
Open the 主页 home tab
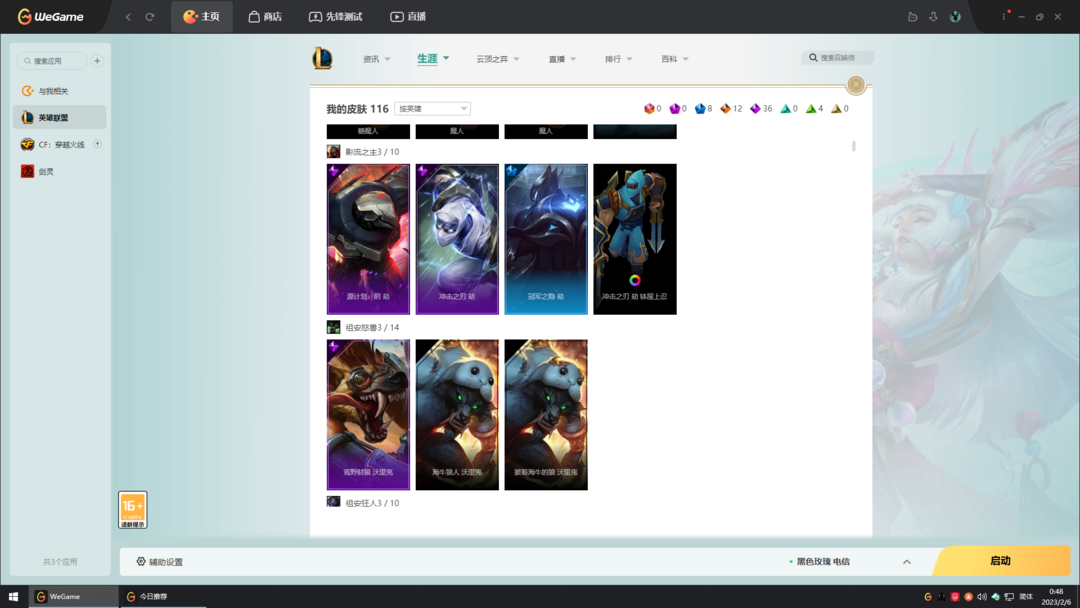(x=201, y=17)
